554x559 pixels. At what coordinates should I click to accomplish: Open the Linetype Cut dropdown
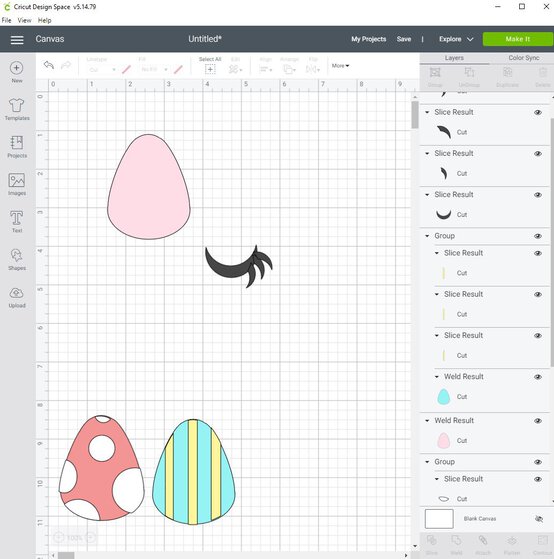click(102, 70)
